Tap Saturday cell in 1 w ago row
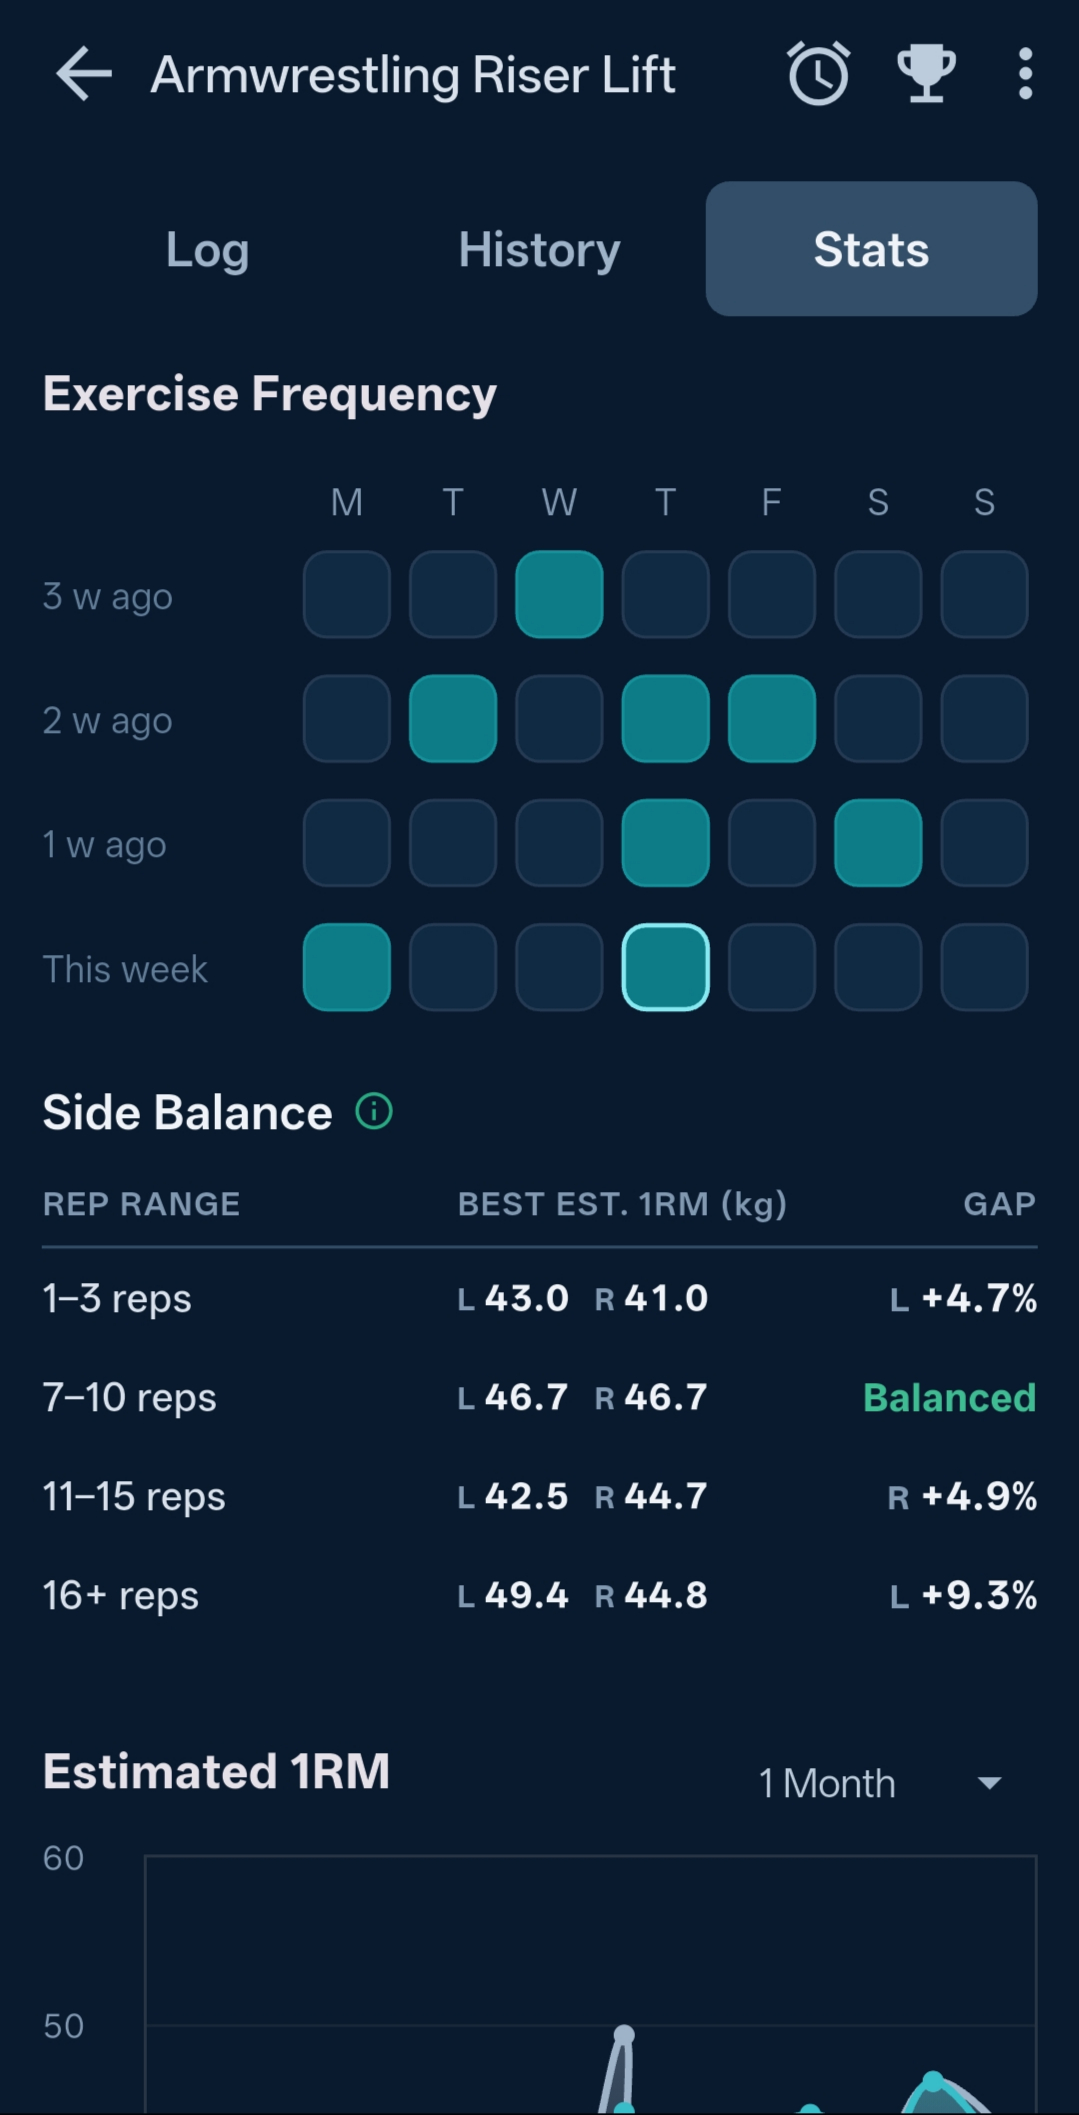The width and height of the screenshot is (1079, 2115). [878, 843]
